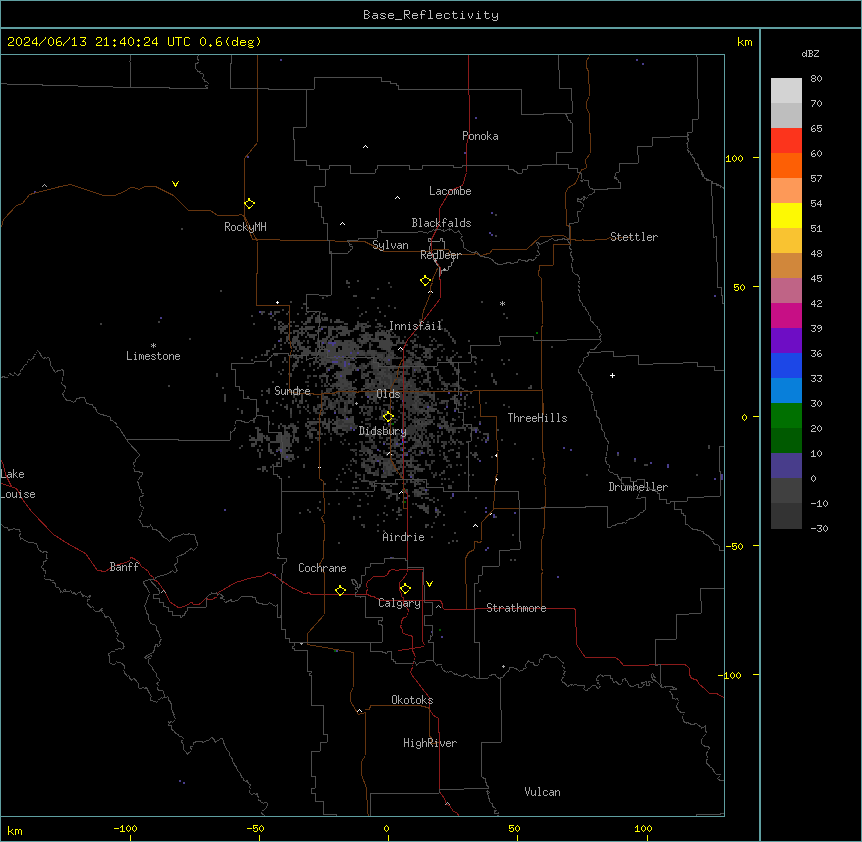Click the white asterisk above Limestone
Screen dimensions: 862x842
coord(153,346)
